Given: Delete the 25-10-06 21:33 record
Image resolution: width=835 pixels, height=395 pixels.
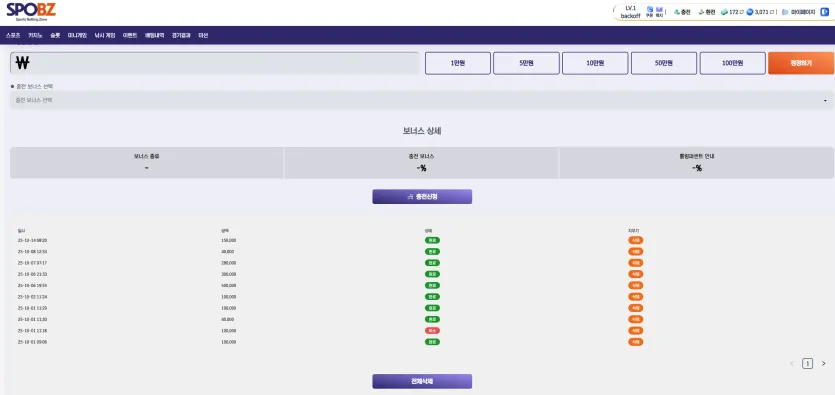Looking at the screenshot, I should (635, 274).
